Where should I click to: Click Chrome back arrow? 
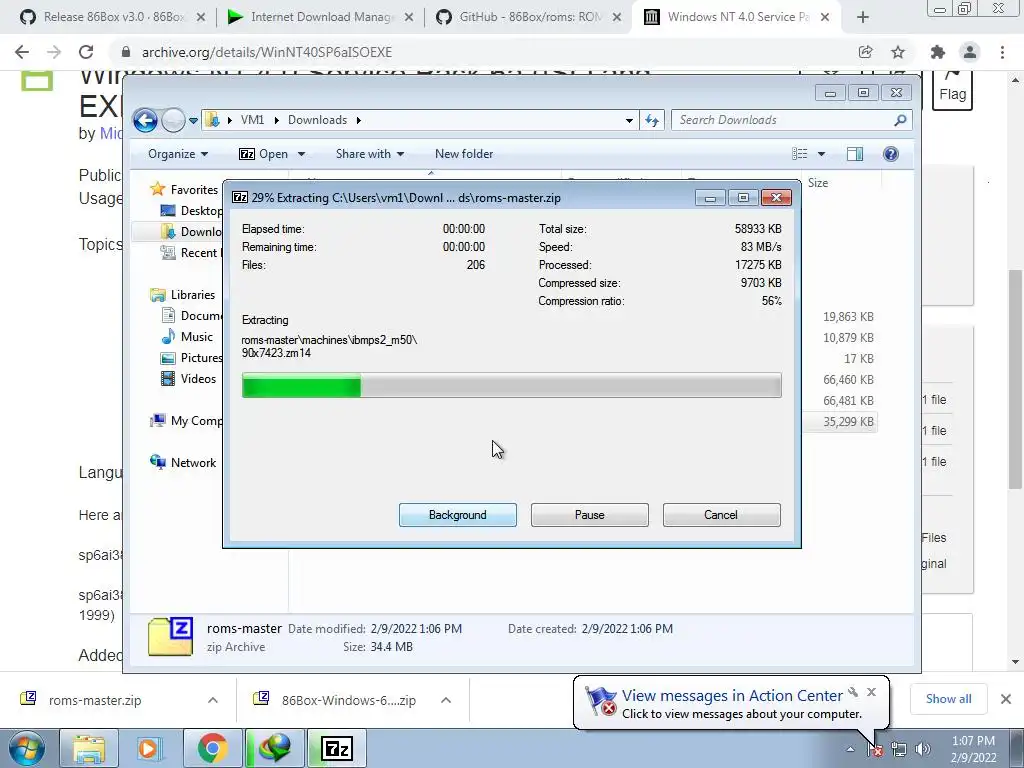coord(22,52)
